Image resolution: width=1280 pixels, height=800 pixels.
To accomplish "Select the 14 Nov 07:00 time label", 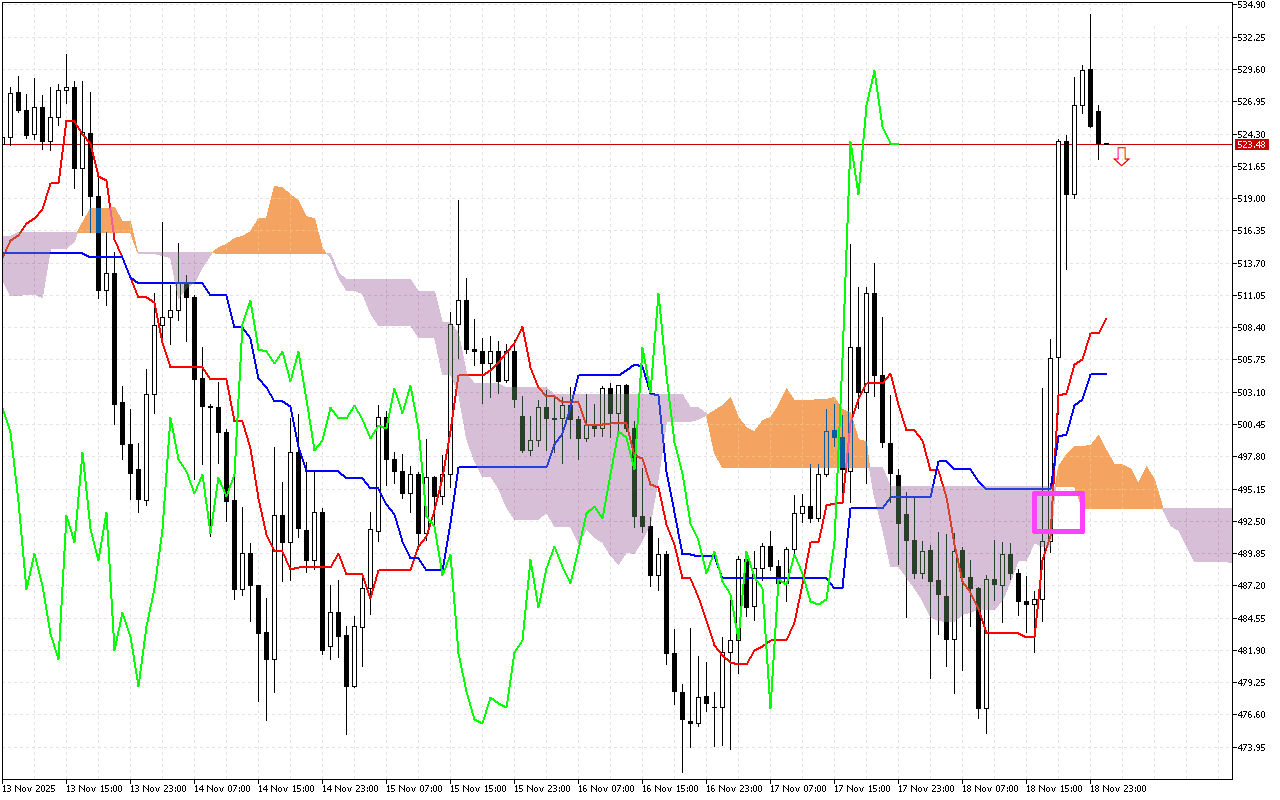I will point(224,789).
